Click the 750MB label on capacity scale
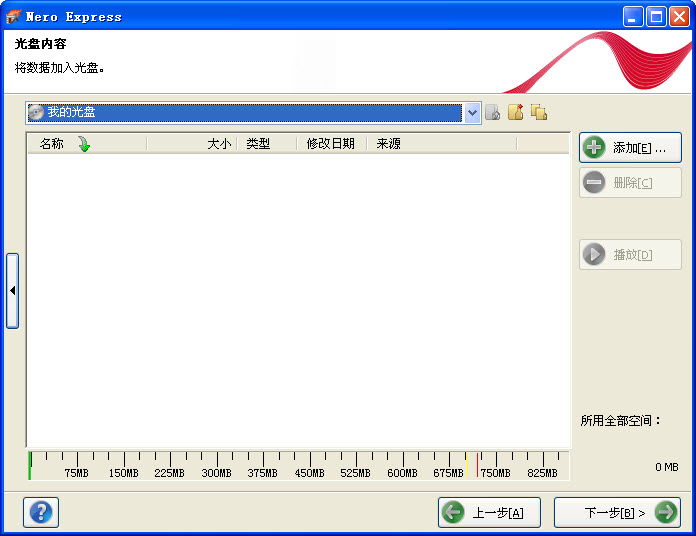This screenshot has height=536, width=696. (495, 473)
